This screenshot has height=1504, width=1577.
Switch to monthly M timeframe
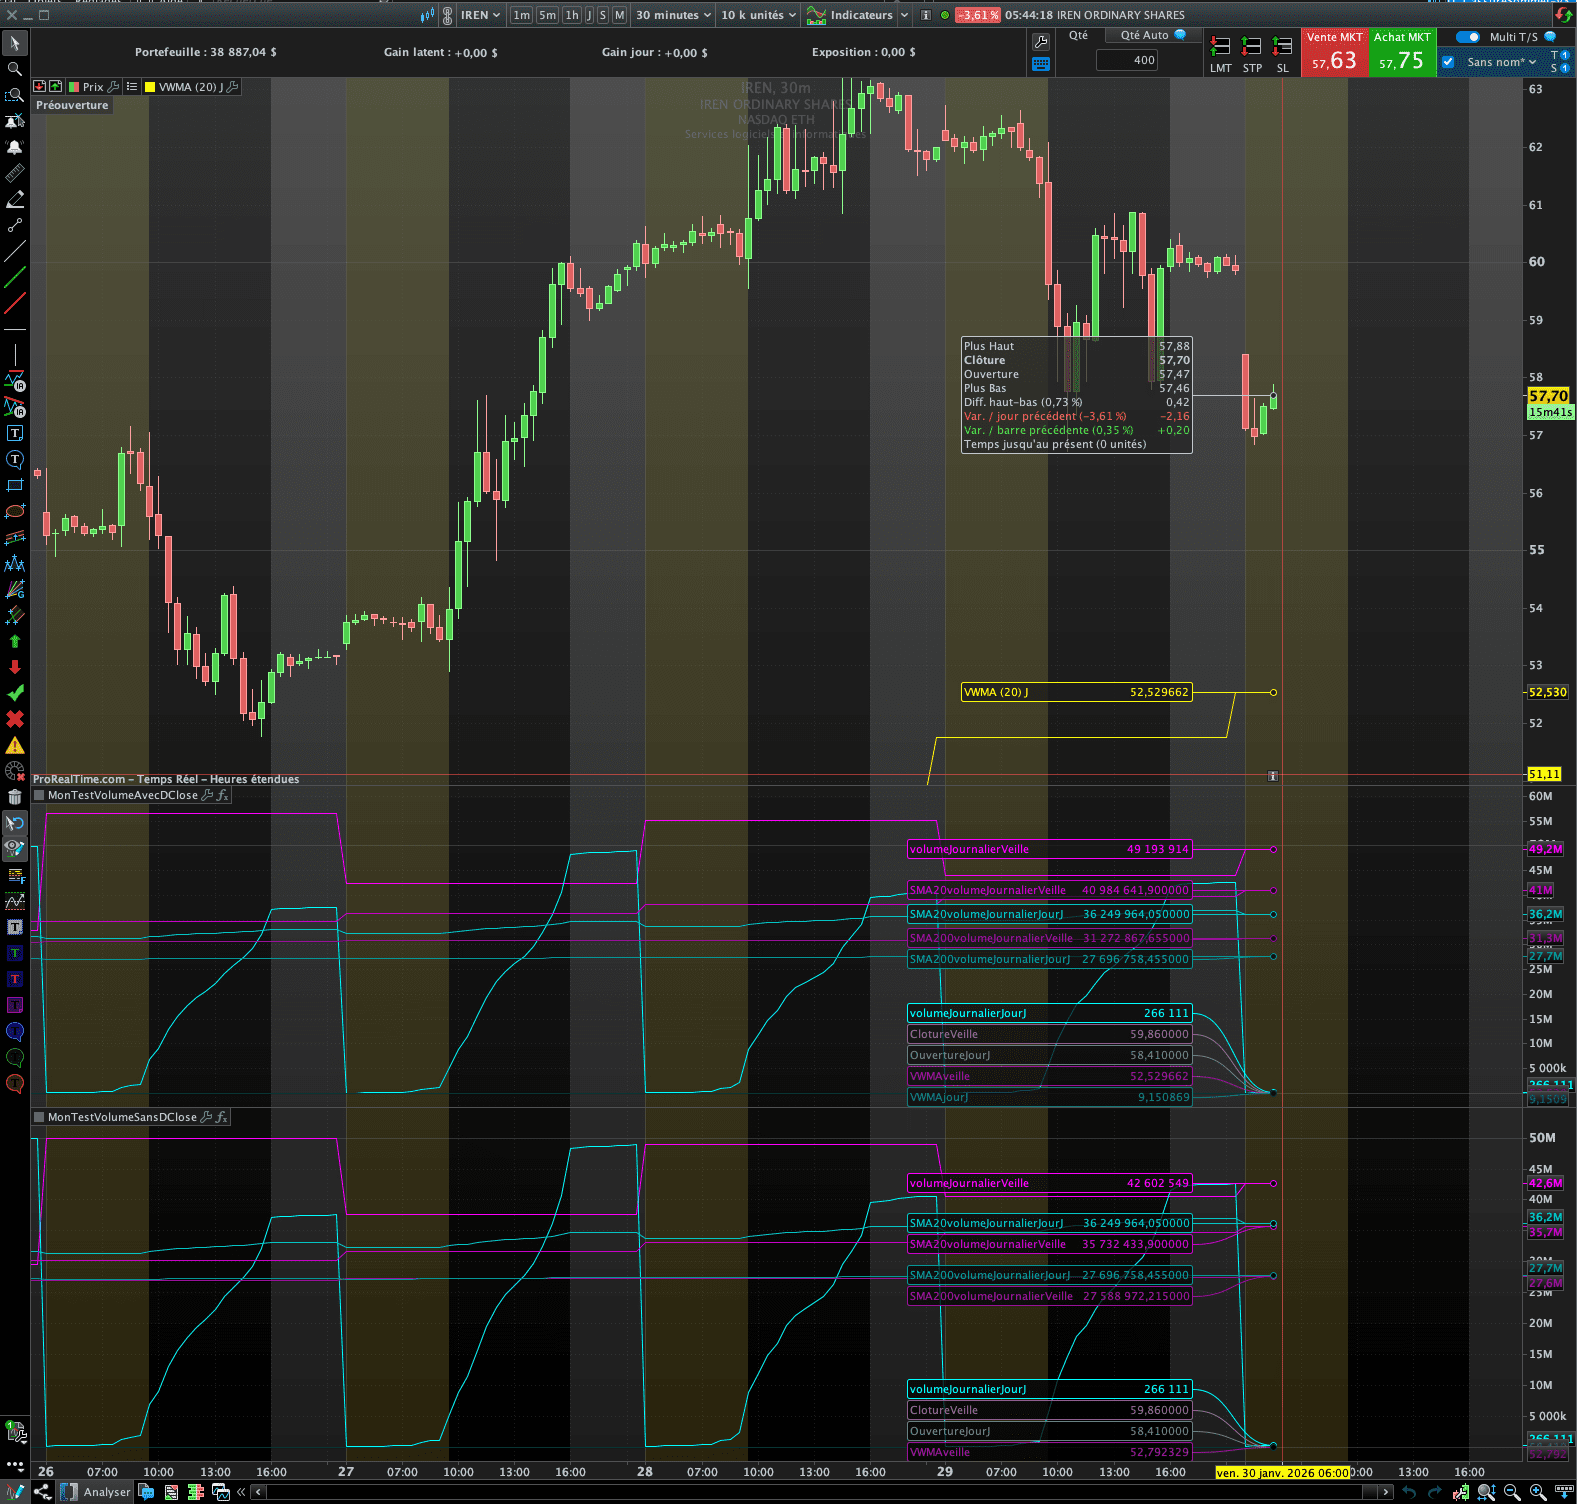point(619,15)
